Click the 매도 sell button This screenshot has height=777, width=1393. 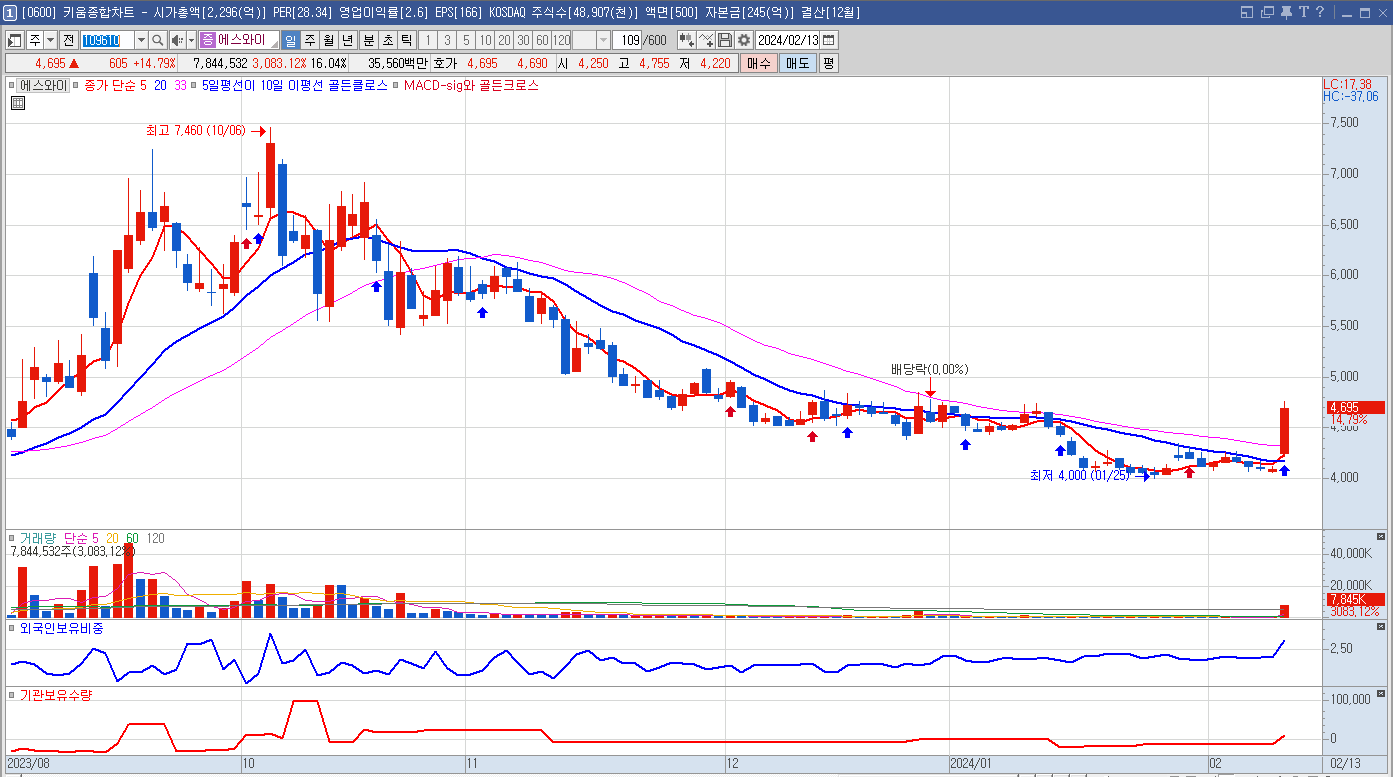797,63
